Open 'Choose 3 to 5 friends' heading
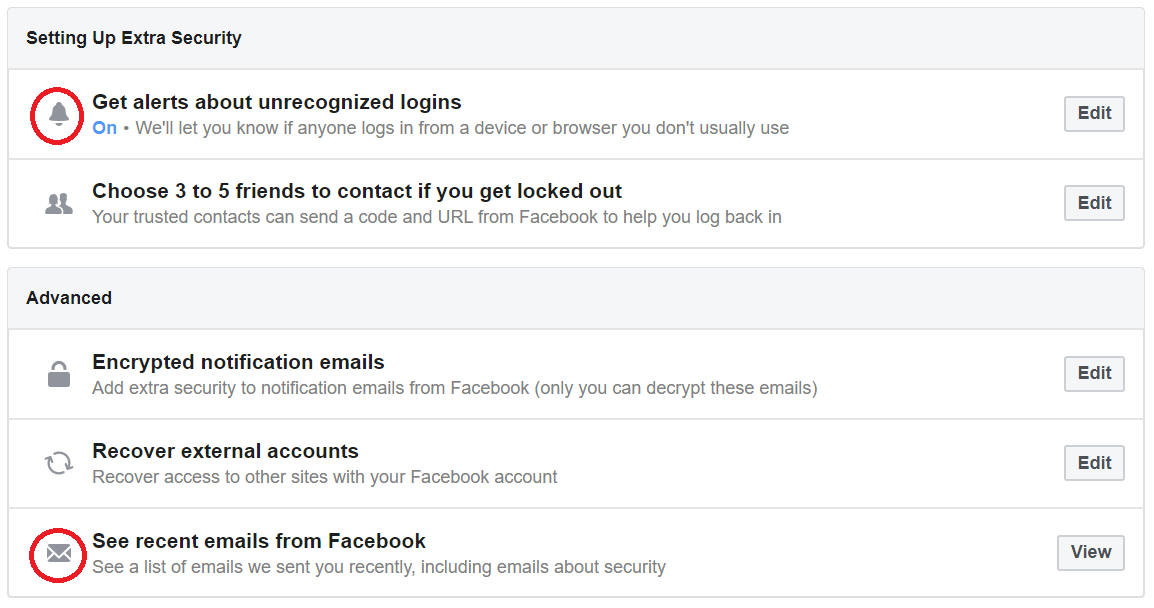Screen dimensions: 1154x608 pos(357,191)
